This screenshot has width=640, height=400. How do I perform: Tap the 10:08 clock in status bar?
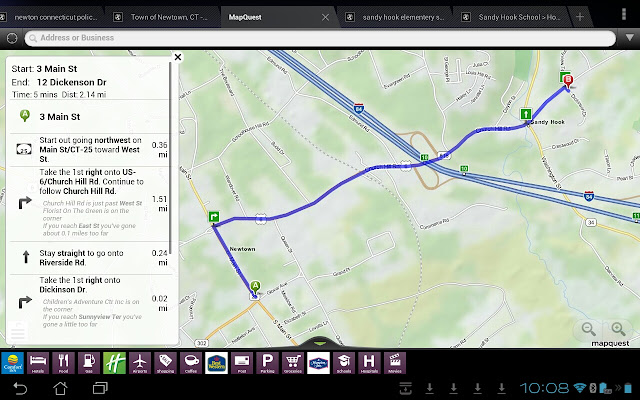(x=544, y=388)
